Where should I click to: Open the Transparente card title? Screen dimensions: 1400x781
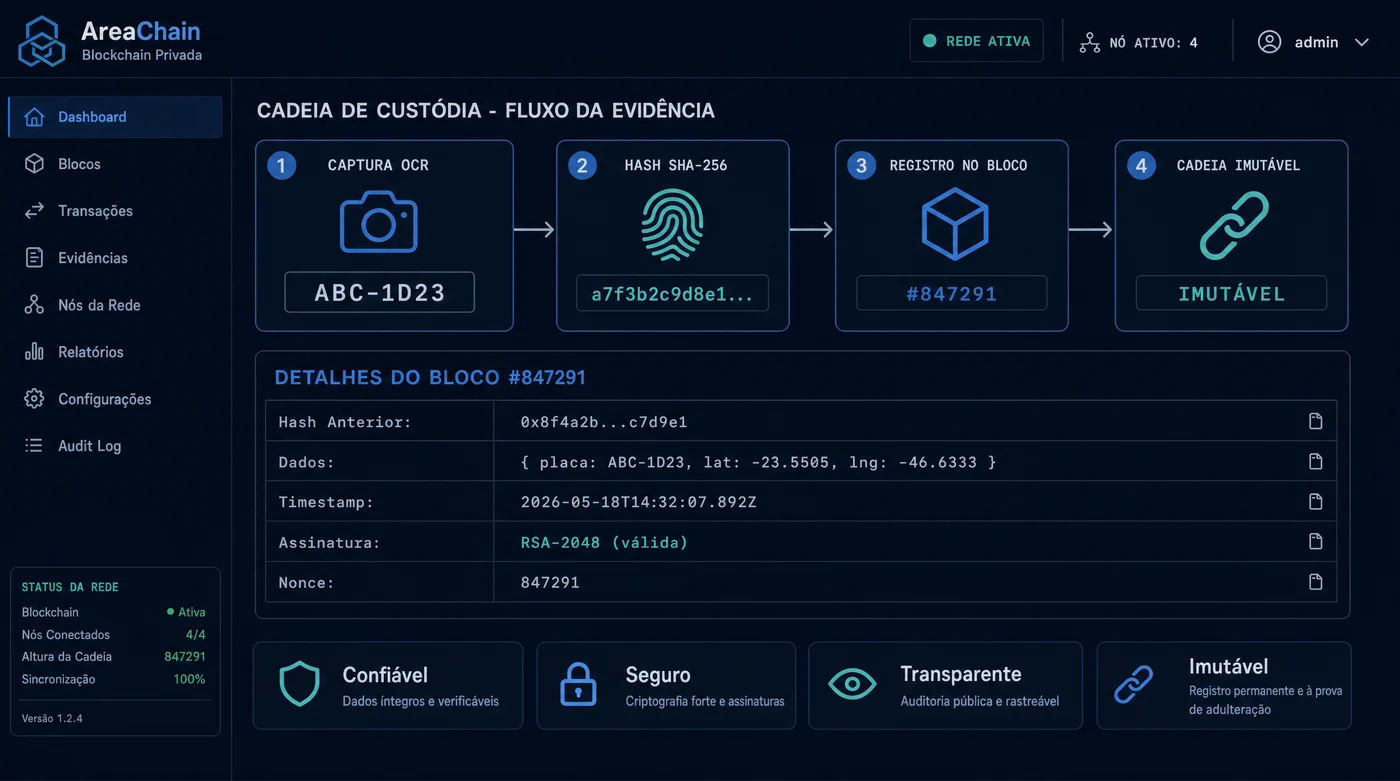[961, 674]
